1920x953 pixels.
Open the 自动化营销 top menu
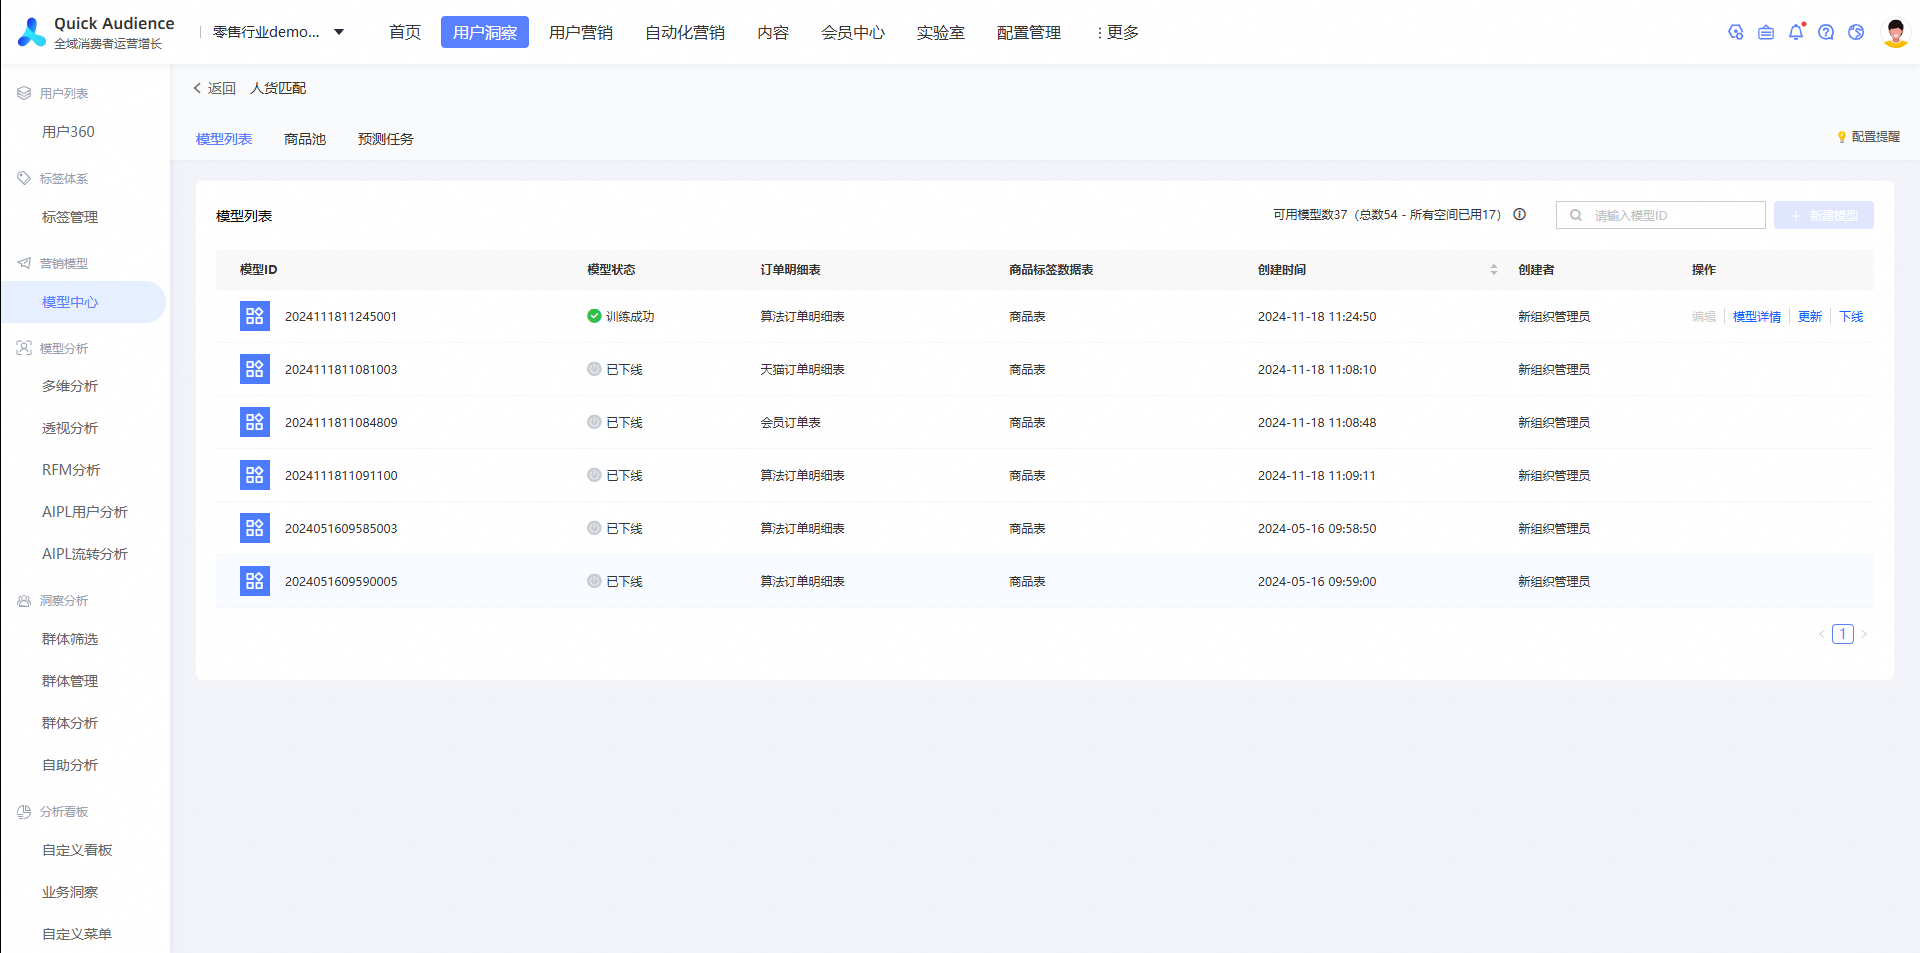pos(685,32)
